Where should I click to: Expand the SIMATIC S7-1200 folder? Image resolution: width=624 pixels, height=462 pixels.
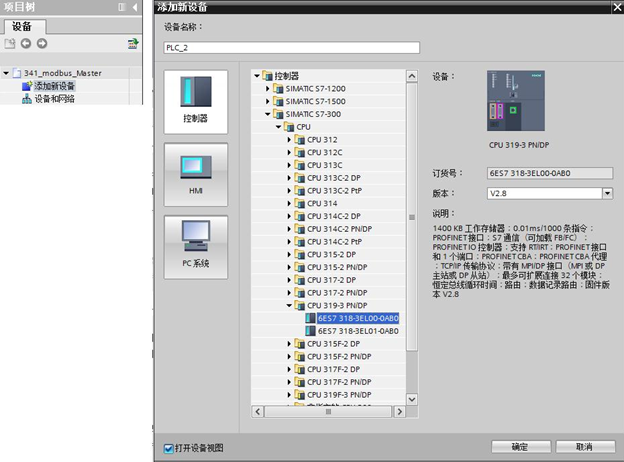click(x=268, y=88)
